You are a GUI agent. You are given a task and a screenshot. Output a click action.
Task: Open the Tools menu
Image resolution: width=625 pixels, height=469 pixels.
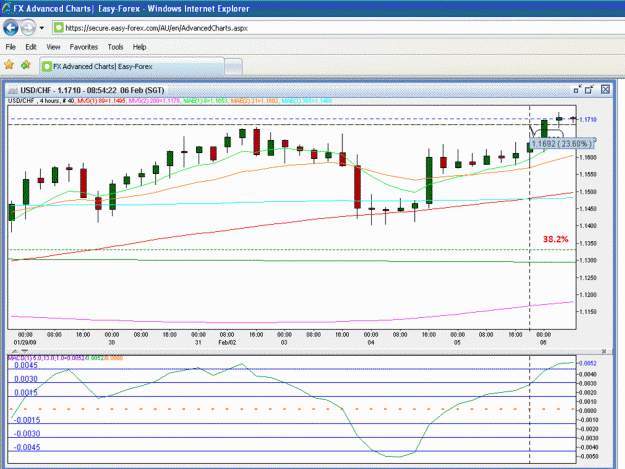(x=115, y=47)
